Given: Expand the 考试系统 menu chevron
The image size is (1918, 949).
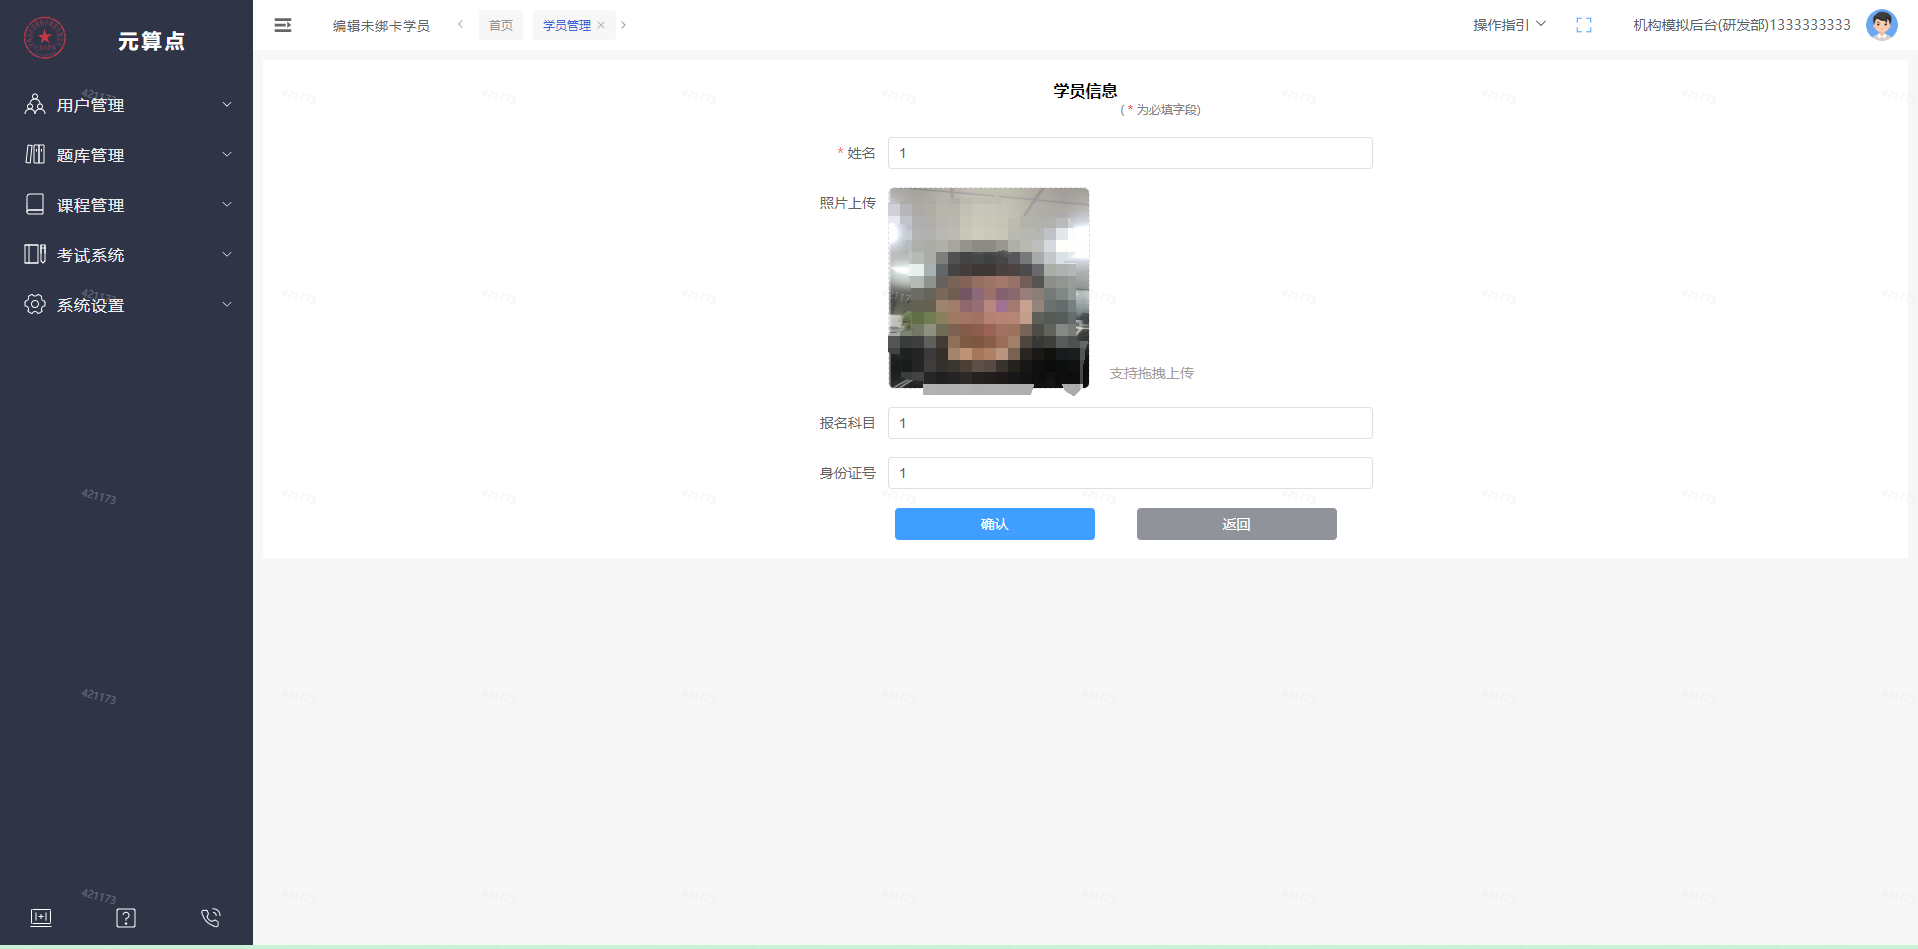Looking at the screenshot, I should click(x=227, y=254).
